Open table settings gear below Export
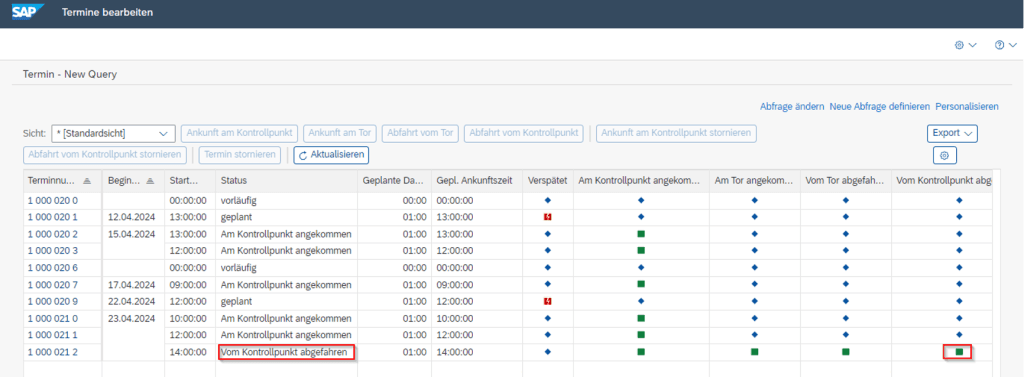 (945, 156)
